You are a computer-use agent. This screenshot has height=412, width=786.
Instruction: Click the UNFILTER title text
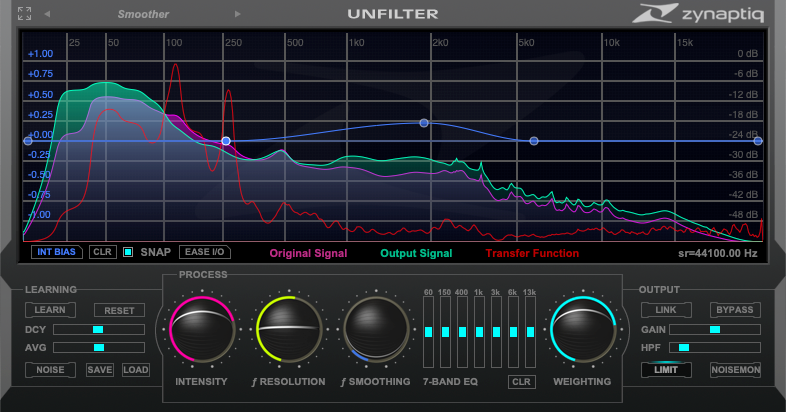click(393, 14)
